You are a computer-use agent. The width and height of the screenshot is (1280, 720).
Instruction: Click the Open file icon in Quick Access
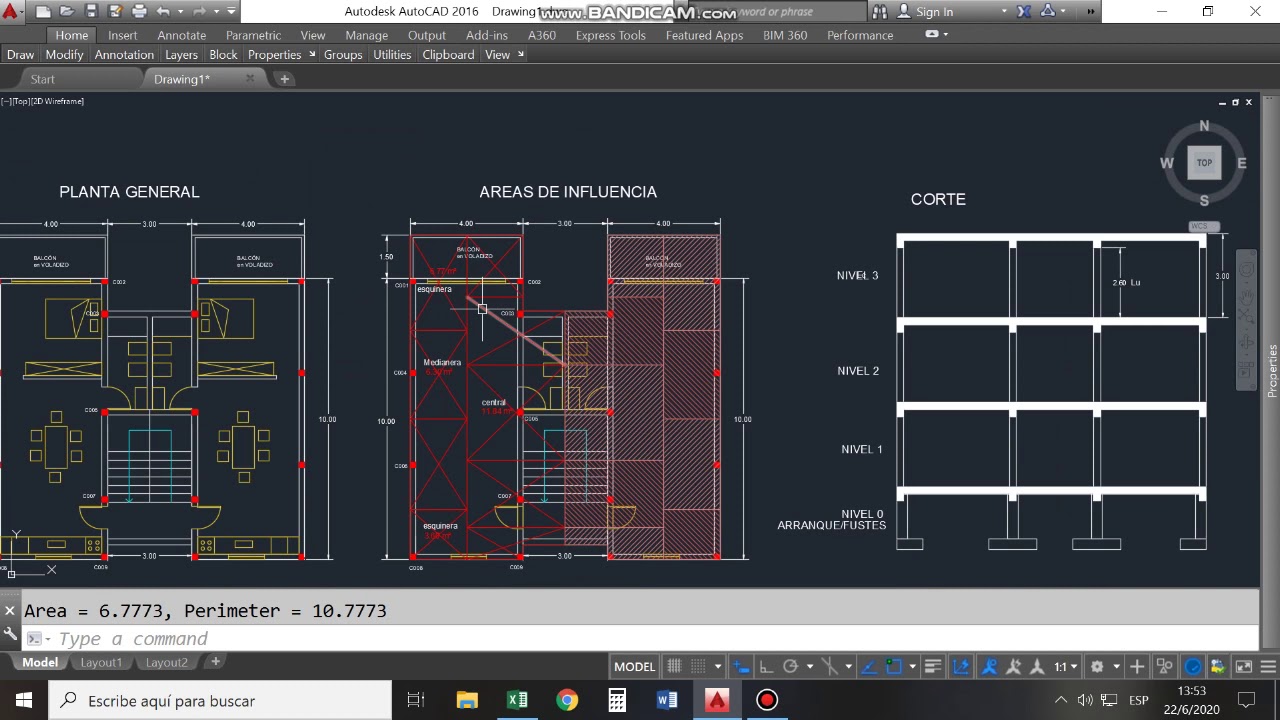[x=67, y=12]
